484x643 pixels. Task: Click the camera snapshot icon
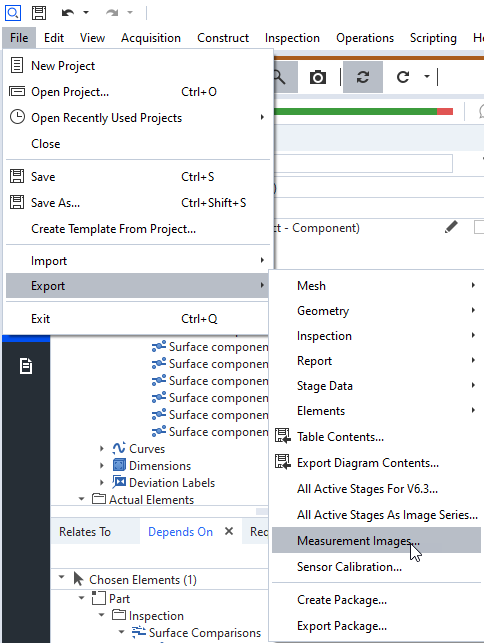point(317,77)
